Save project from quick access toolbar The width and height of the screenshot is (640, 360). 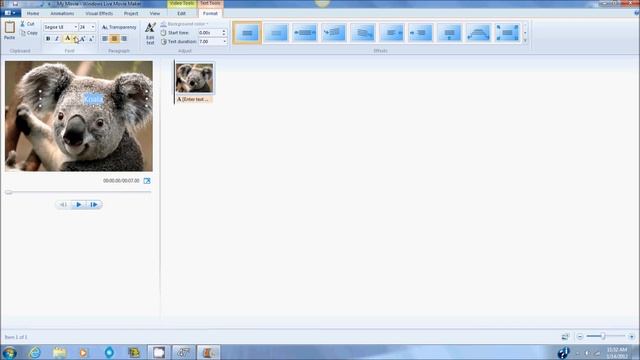point(16,4)
